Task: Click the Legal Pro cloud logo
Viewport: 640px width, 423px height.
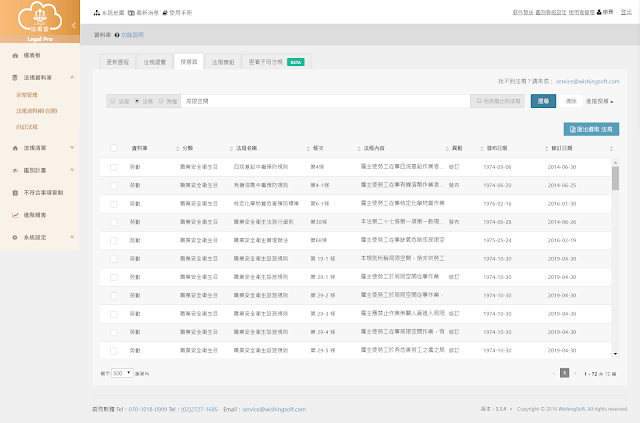Action: tap(40, 17)
